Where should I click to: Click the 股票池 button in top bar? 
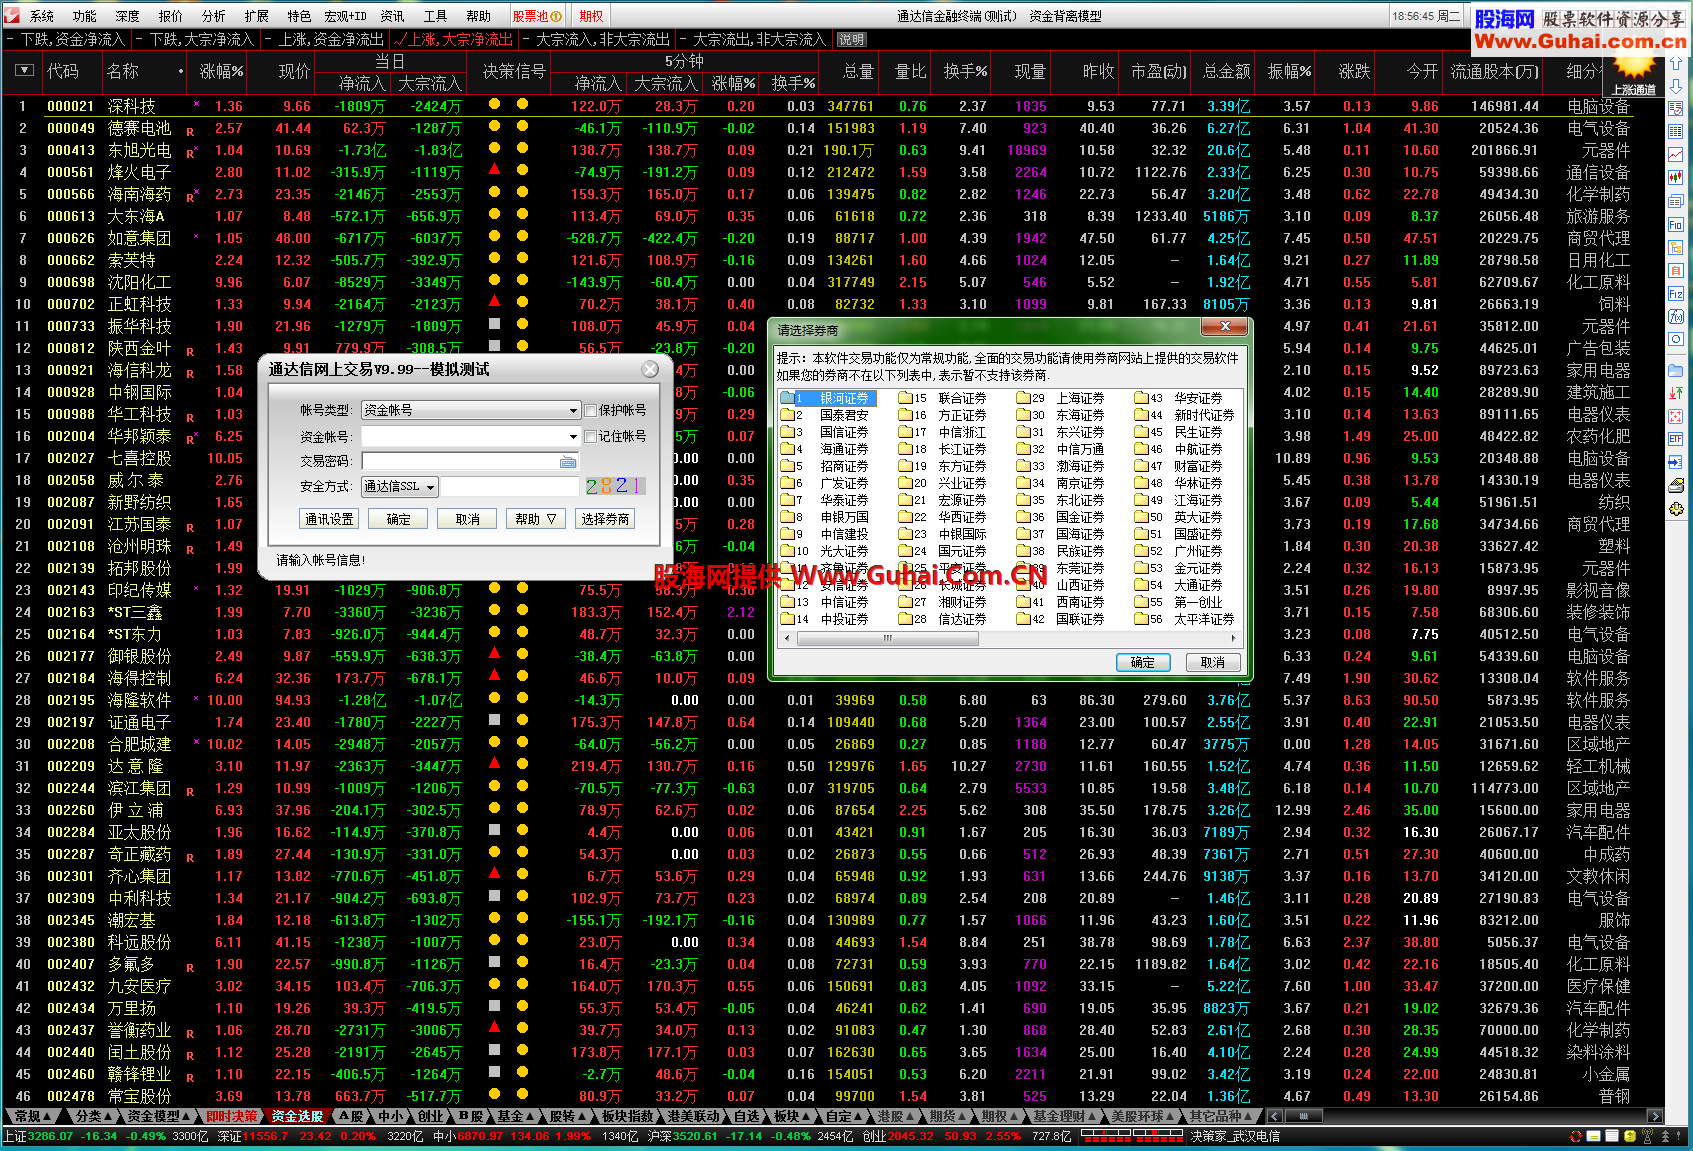(x=537, y=16)
